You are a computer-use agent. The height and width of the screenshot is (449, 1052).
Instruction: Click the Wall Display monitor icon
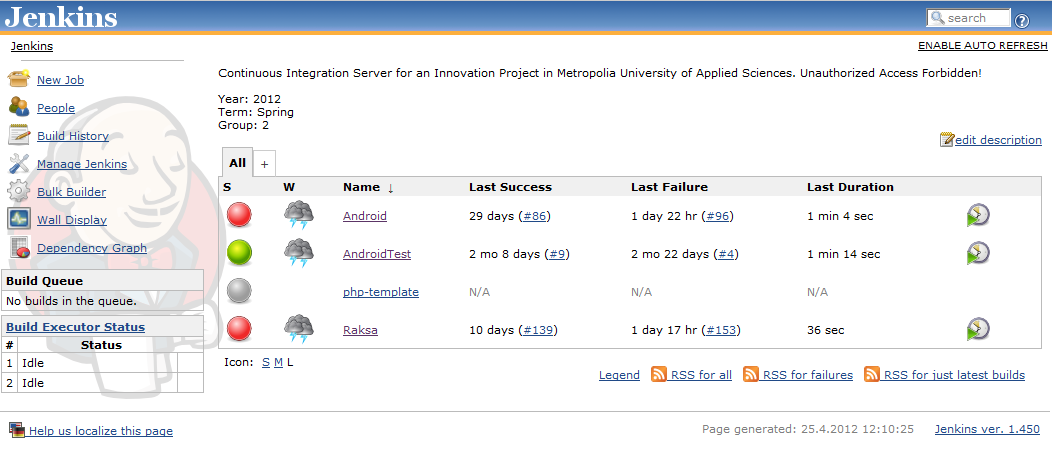(18, 219)
